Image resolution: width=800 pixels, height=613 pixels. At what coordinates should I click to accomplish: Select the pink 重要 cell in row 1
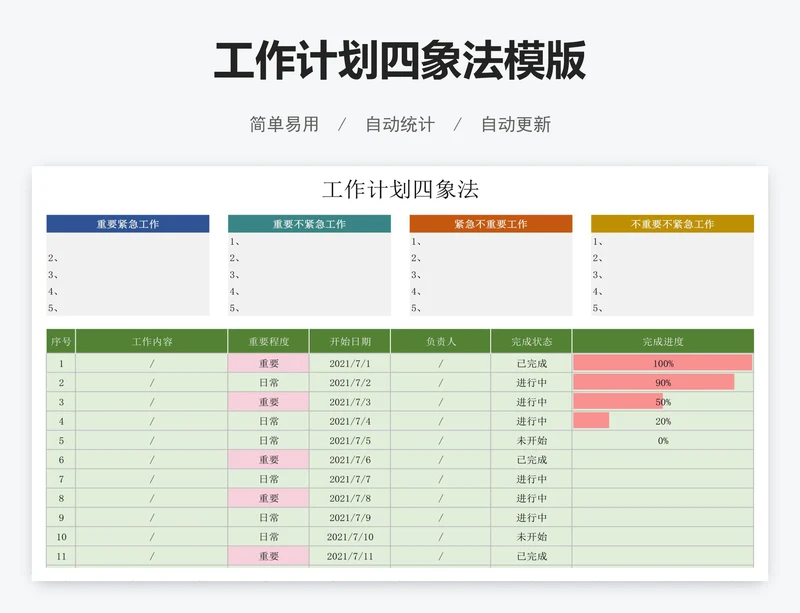click(269, 364)
